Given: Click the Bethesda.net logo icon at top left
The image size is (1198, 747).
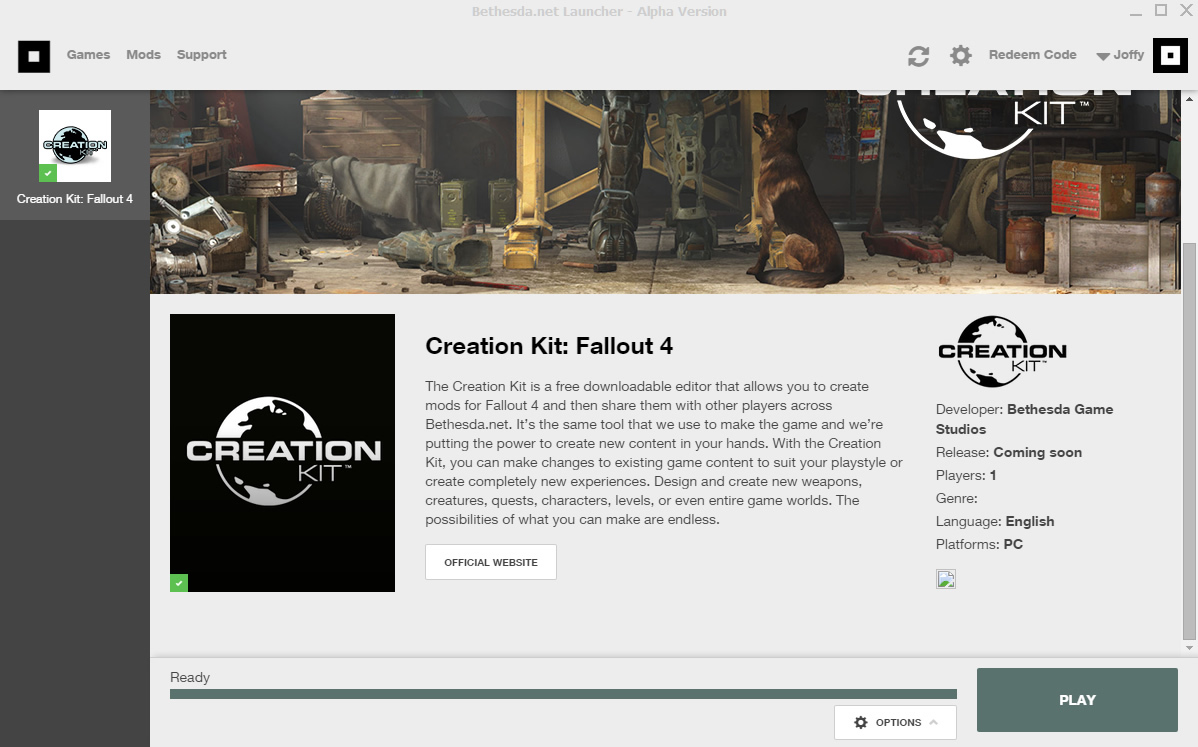Looking at the screenshot, I should point(34,56).
